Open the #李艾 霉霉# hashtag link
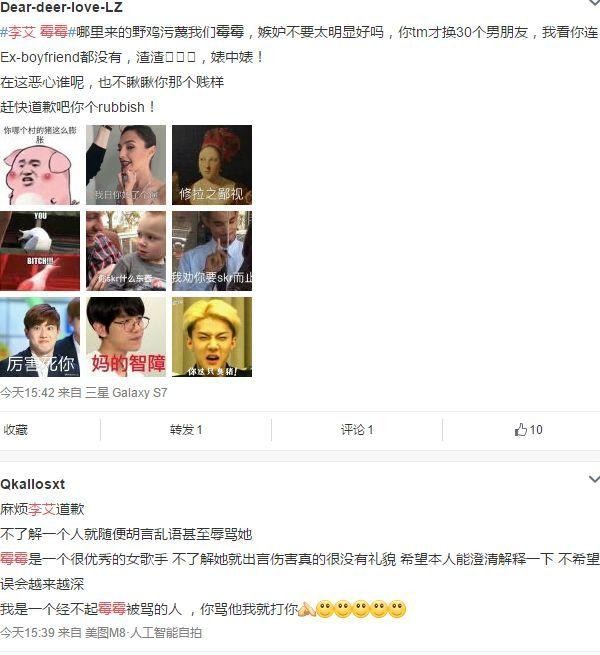 [x=38, y=32]
